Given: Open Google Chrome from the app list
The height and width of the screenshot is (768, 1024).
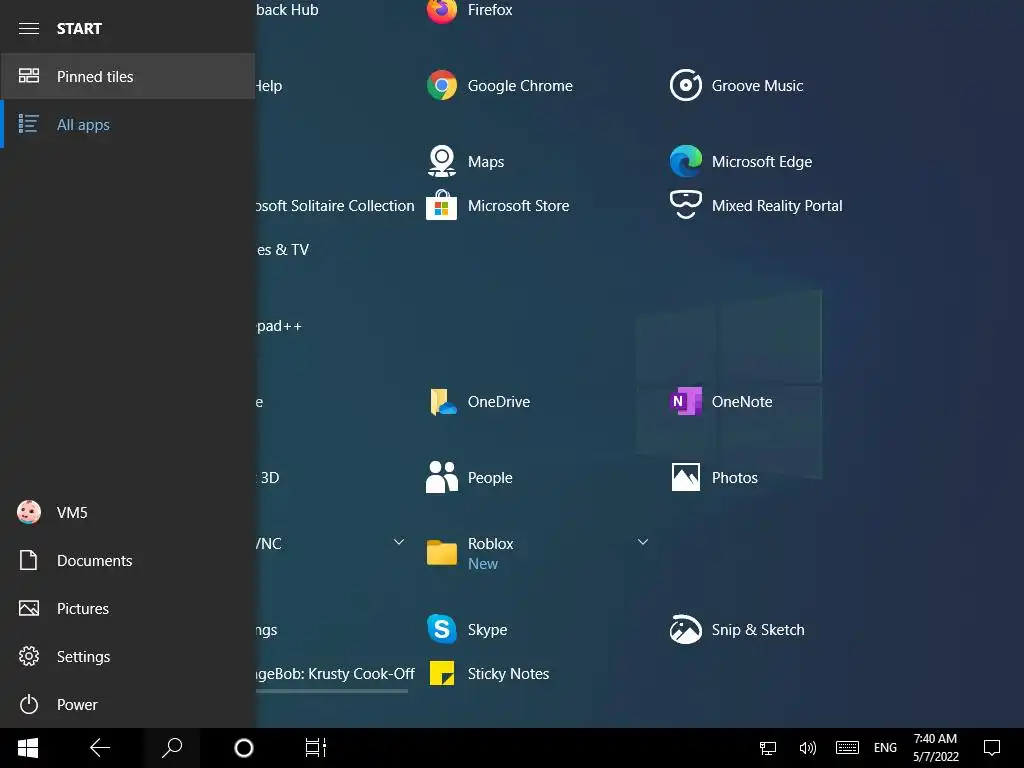Looking at the screenshot, I should (x=500, y=86).
